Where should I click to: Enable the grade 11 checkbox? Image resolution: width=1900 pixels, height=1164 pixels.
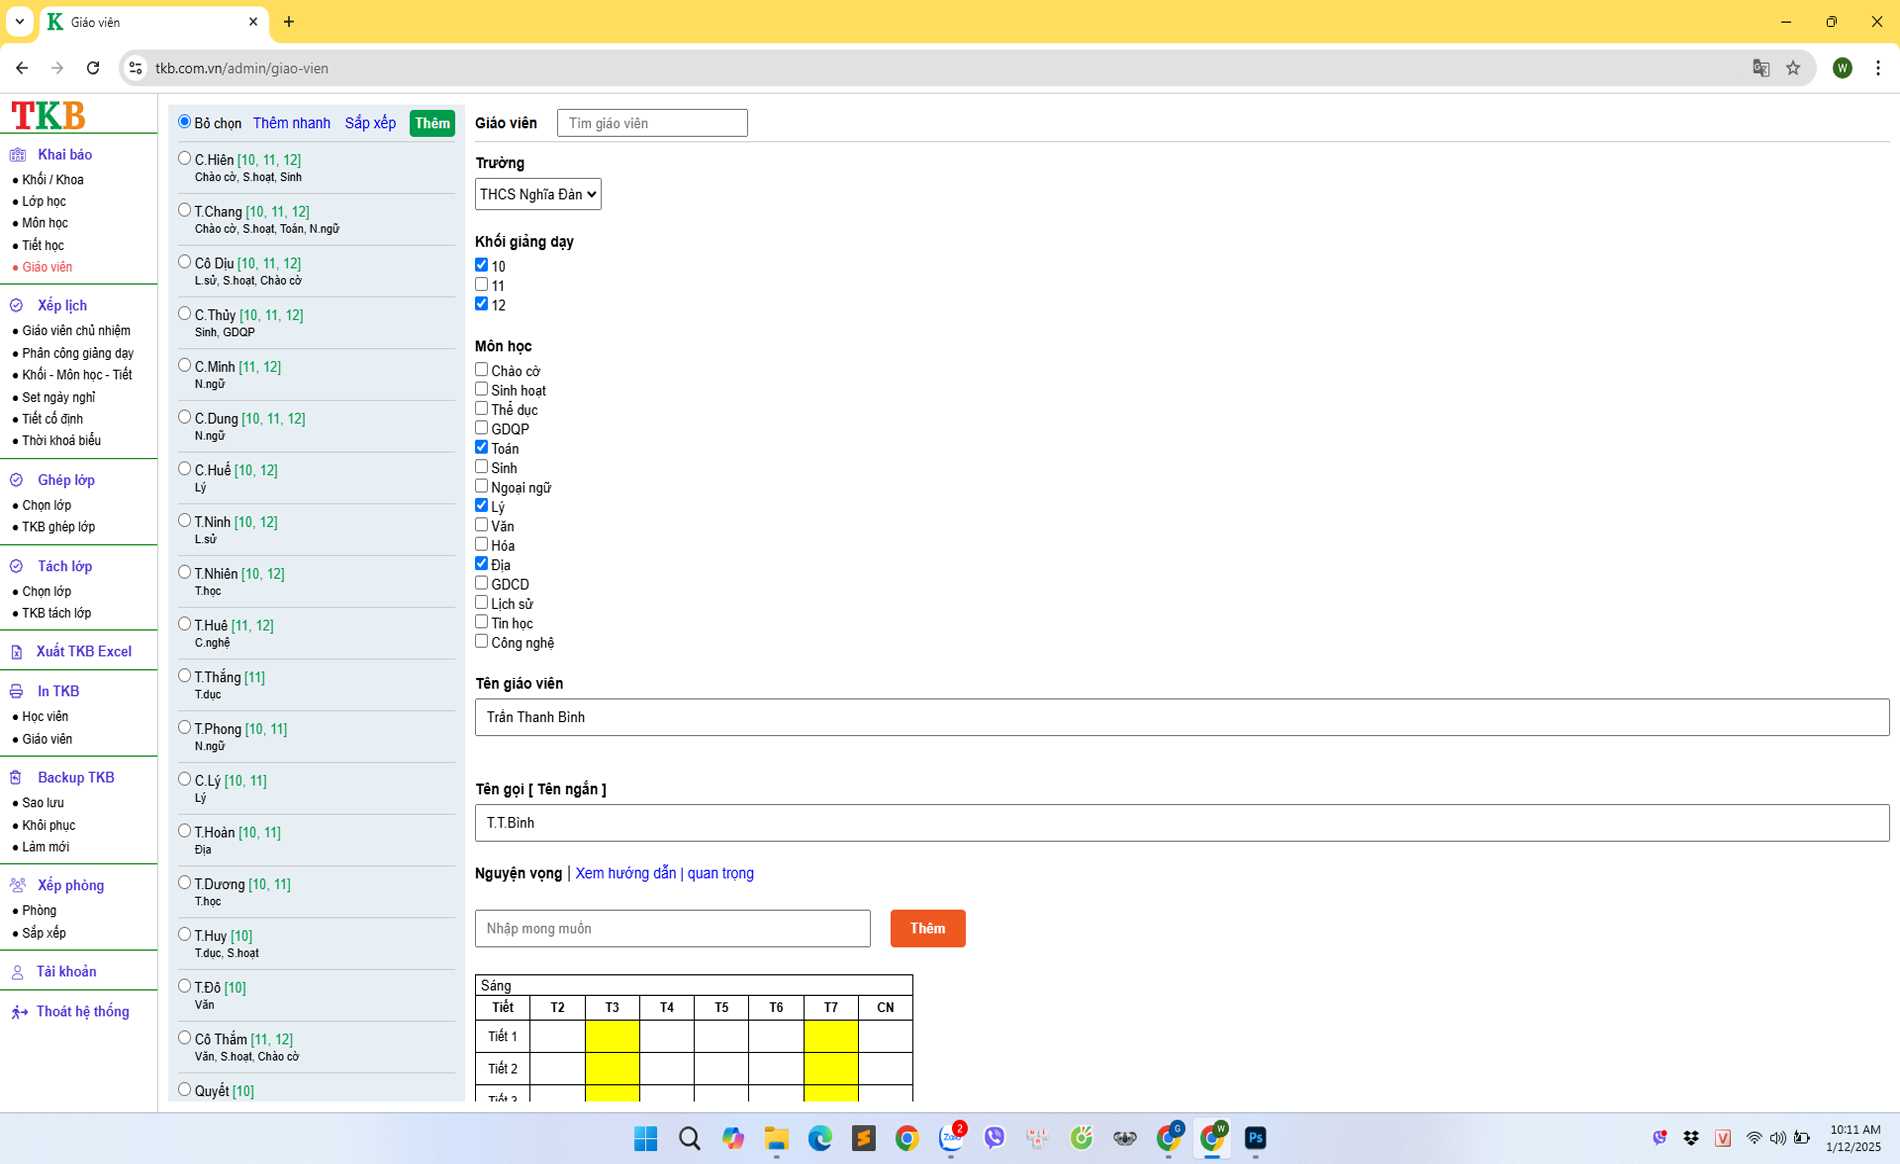pos(482,285)
